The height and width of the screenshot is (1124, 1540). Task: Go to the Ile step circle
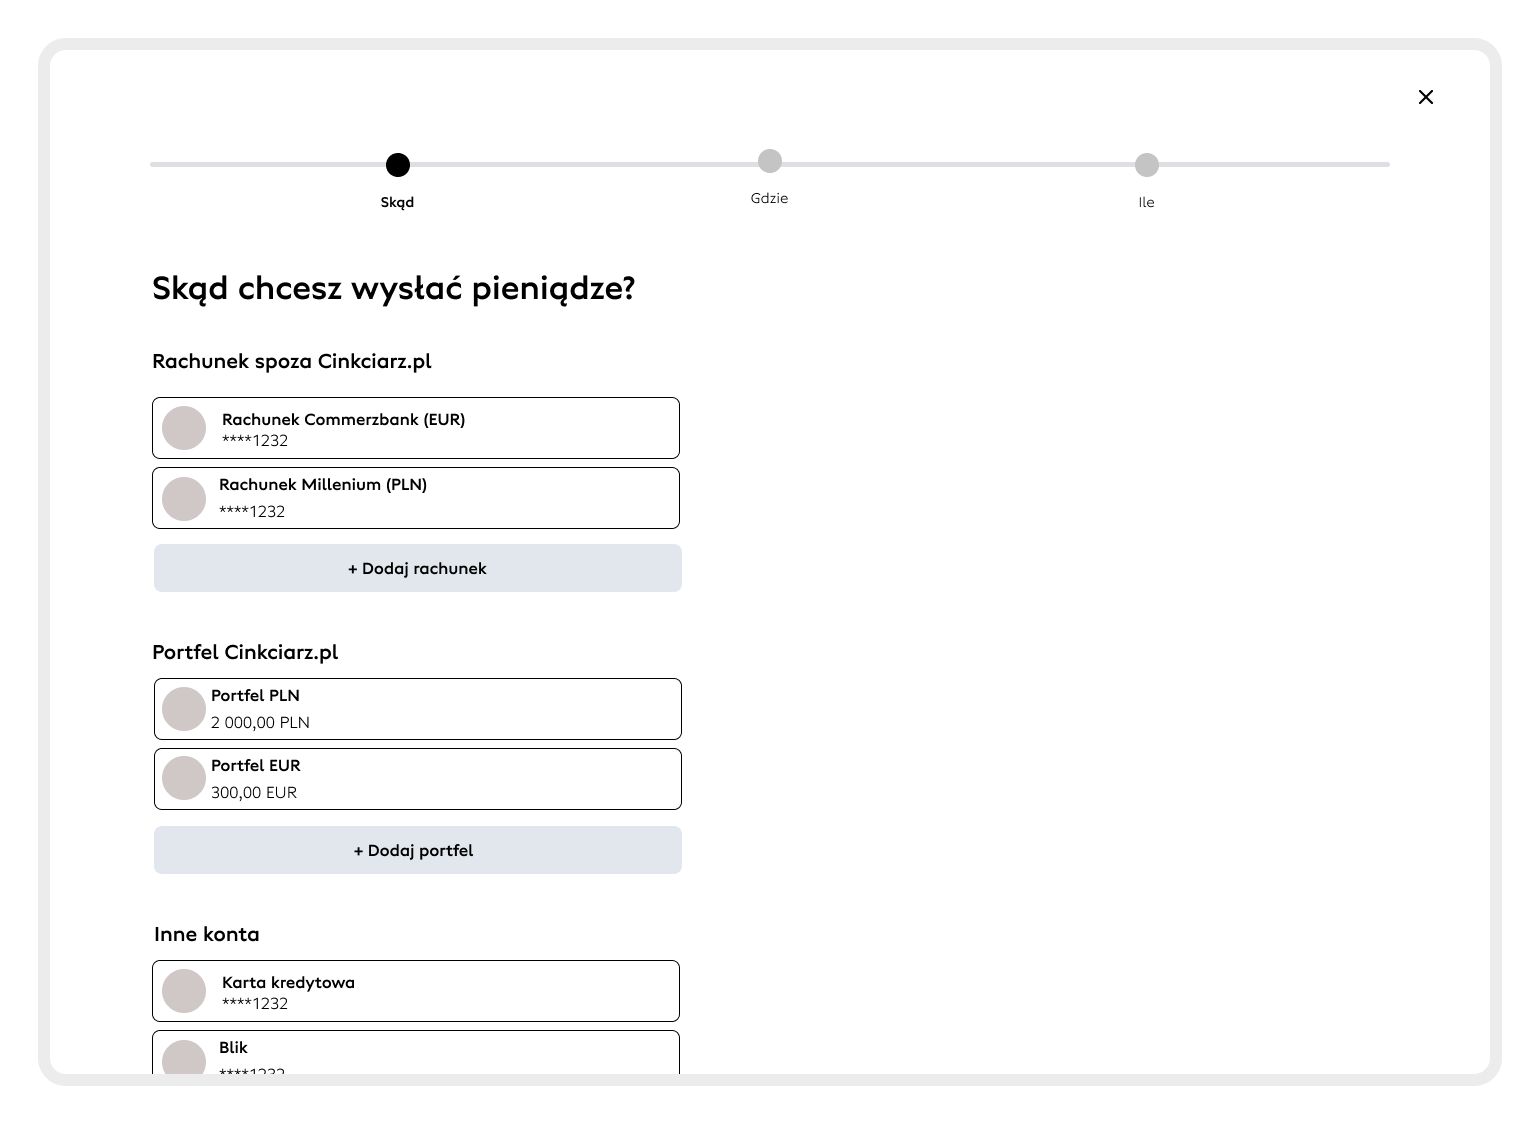pos(1147,165)
